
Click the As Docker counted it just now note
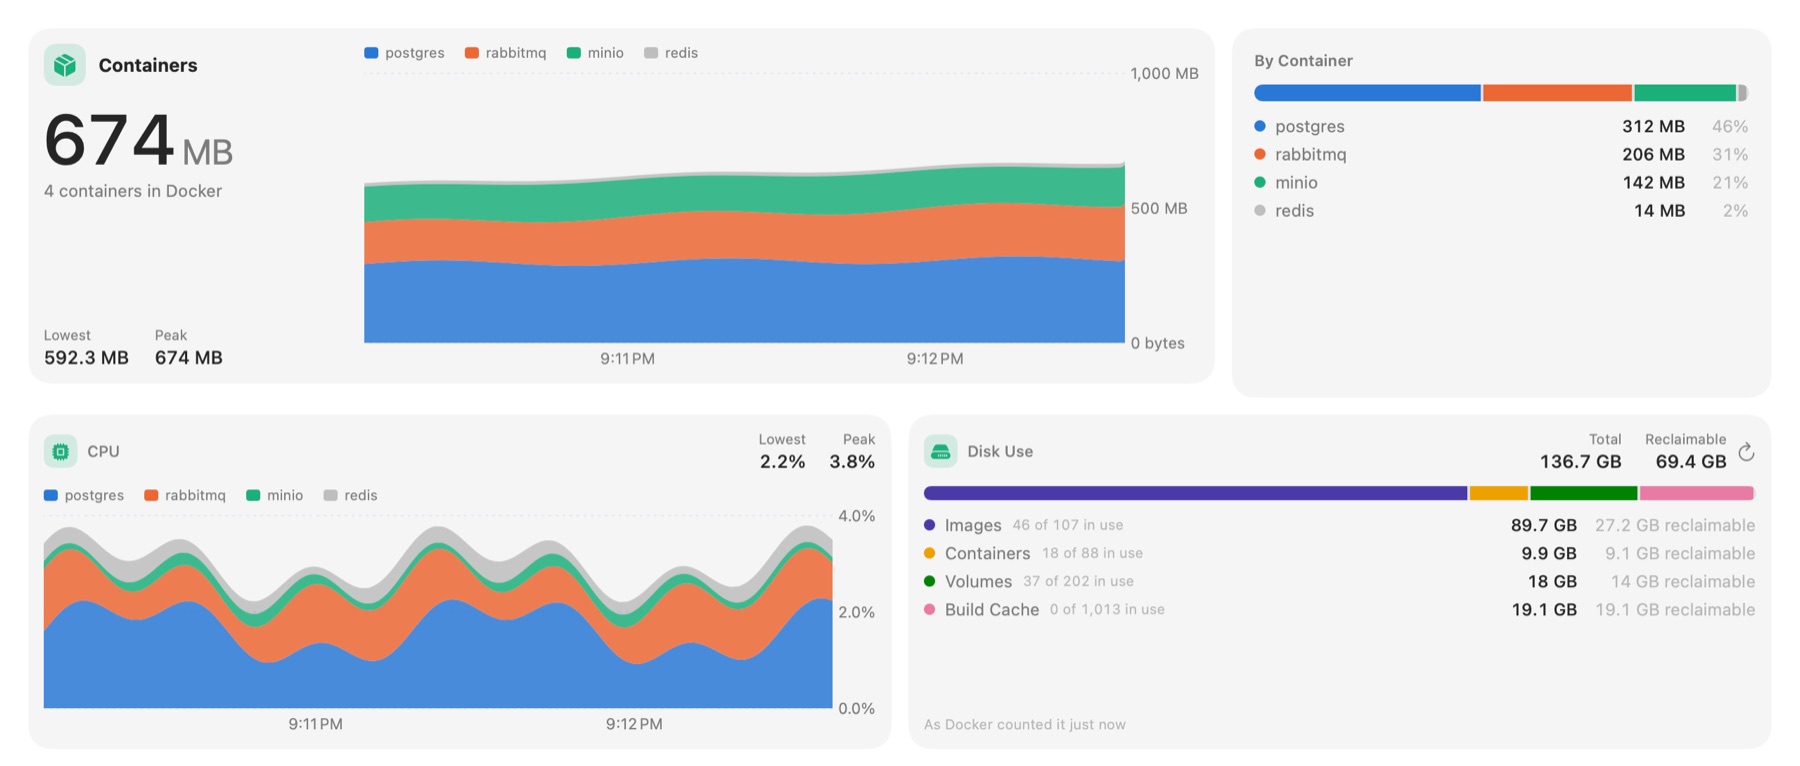tap(1025, 724)
